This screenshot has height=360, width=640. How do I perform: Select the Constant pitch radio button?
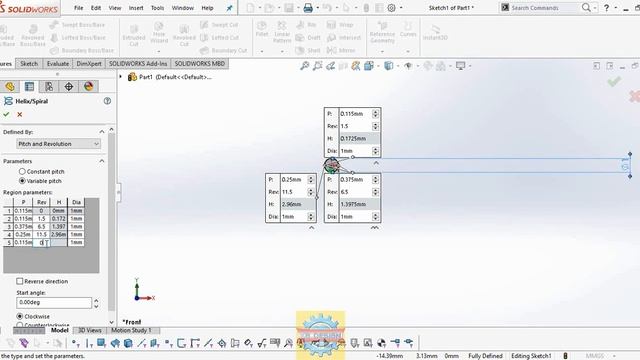tap(22, 171)
